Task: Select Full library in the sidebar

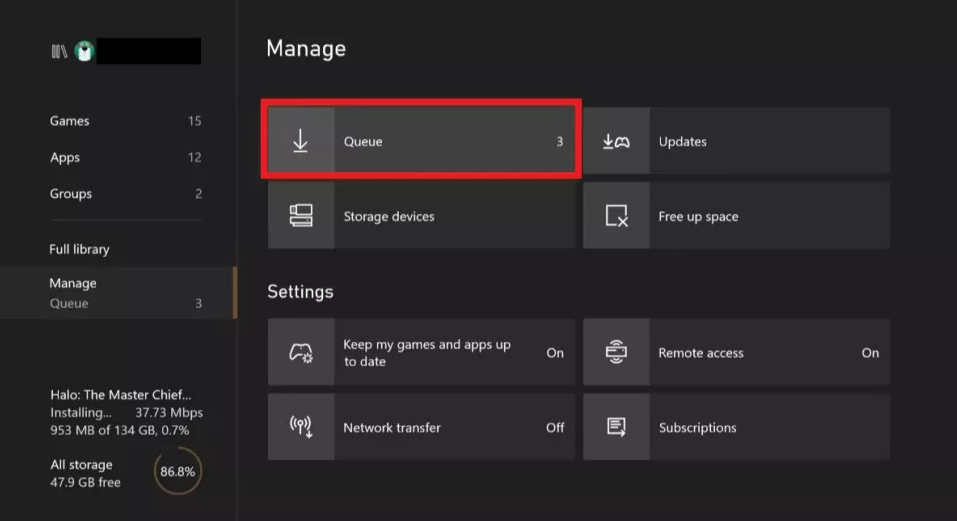Action: 79,249
